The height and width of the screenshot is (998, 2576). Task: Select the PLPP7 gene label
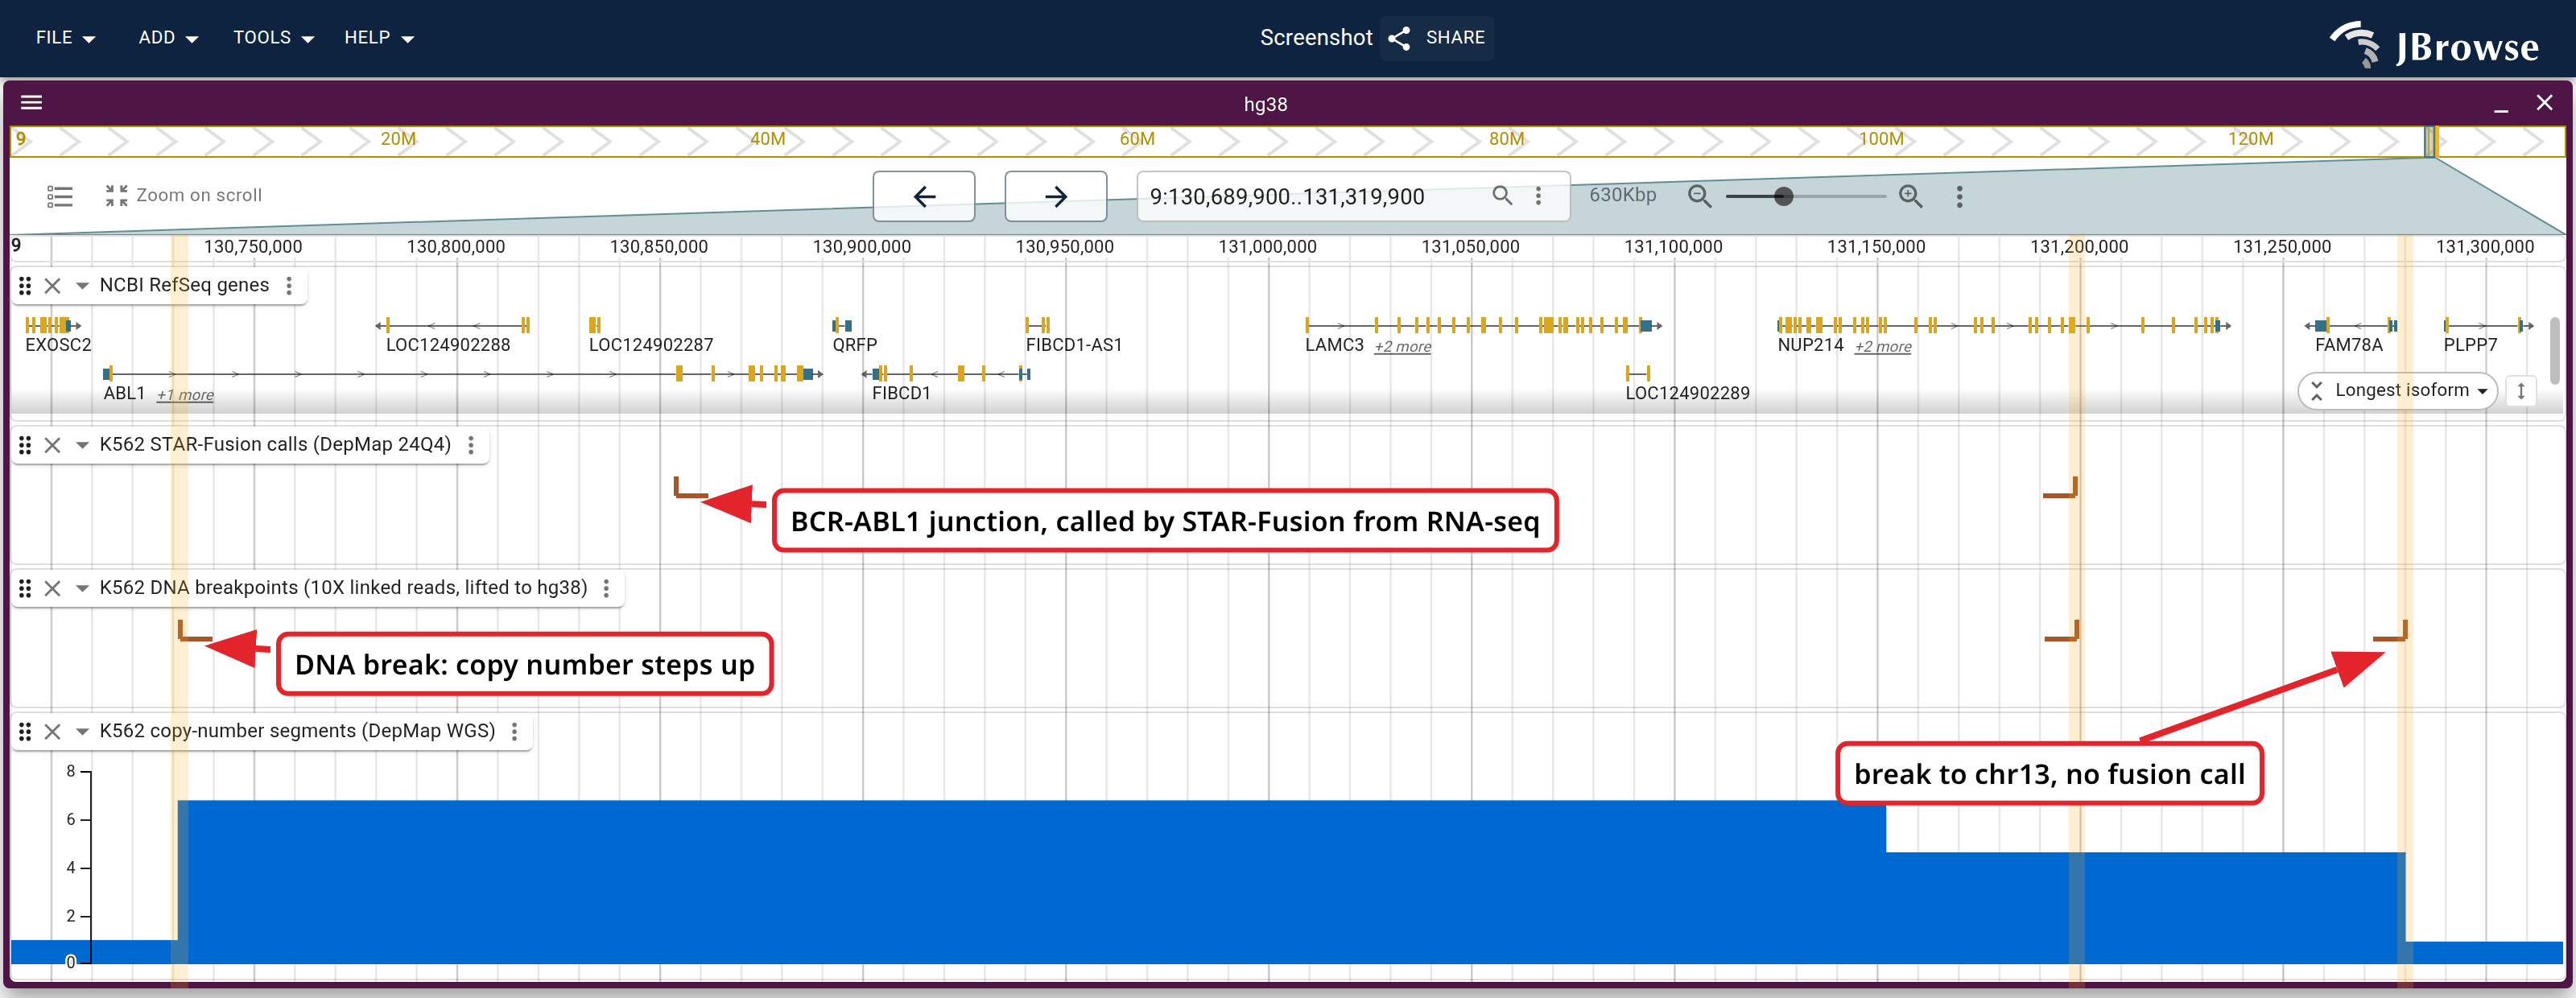[x=2470, y=345]
